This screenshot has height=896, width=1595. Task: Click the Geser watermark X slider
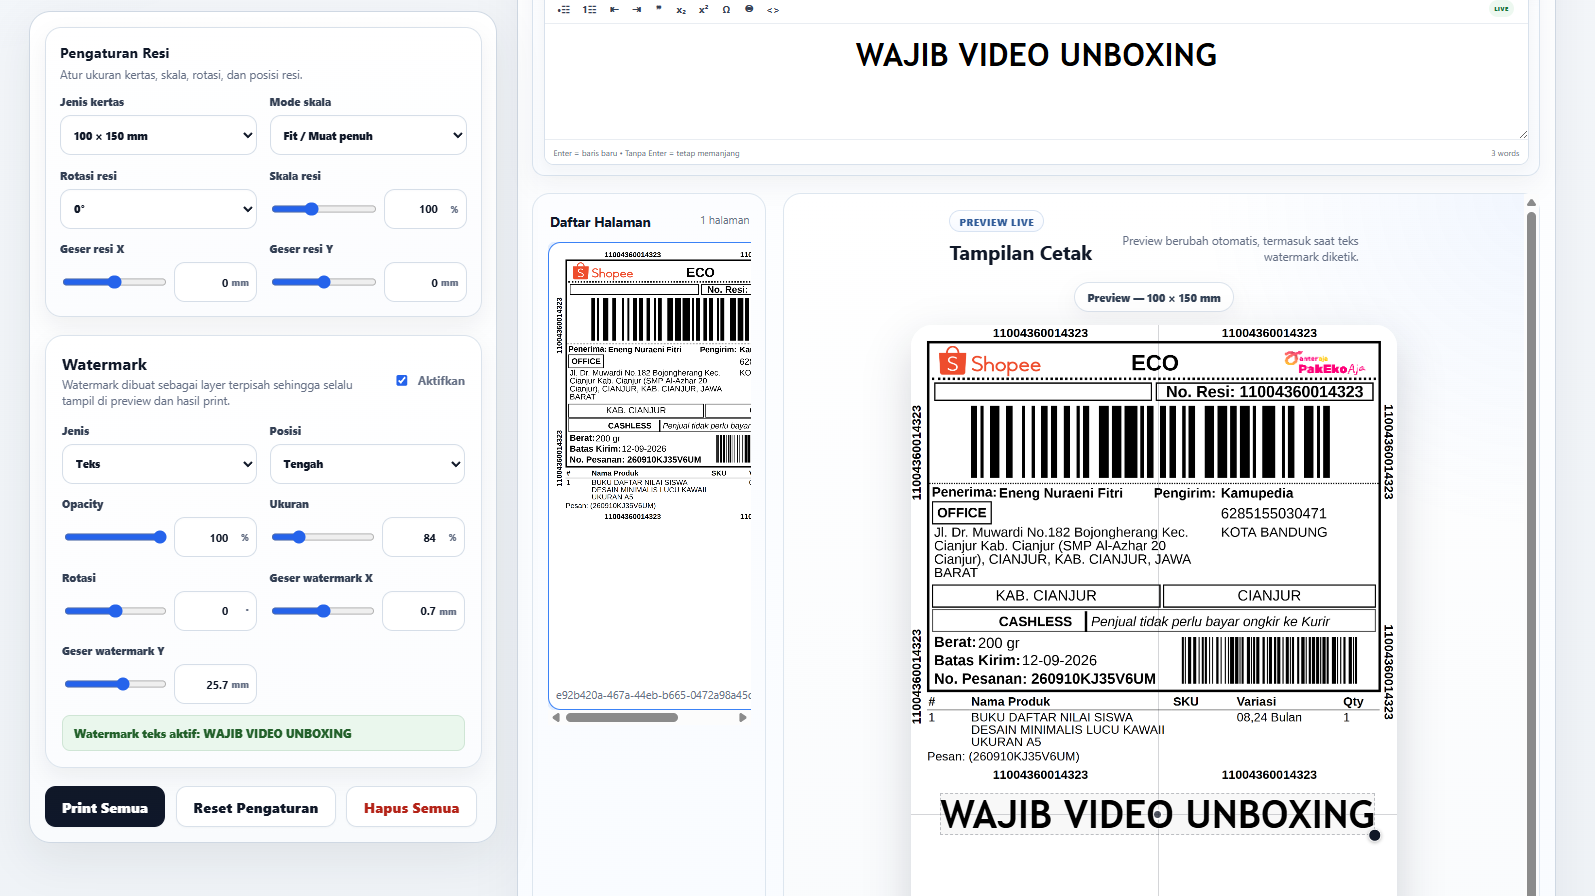click(x=322, y=611)
